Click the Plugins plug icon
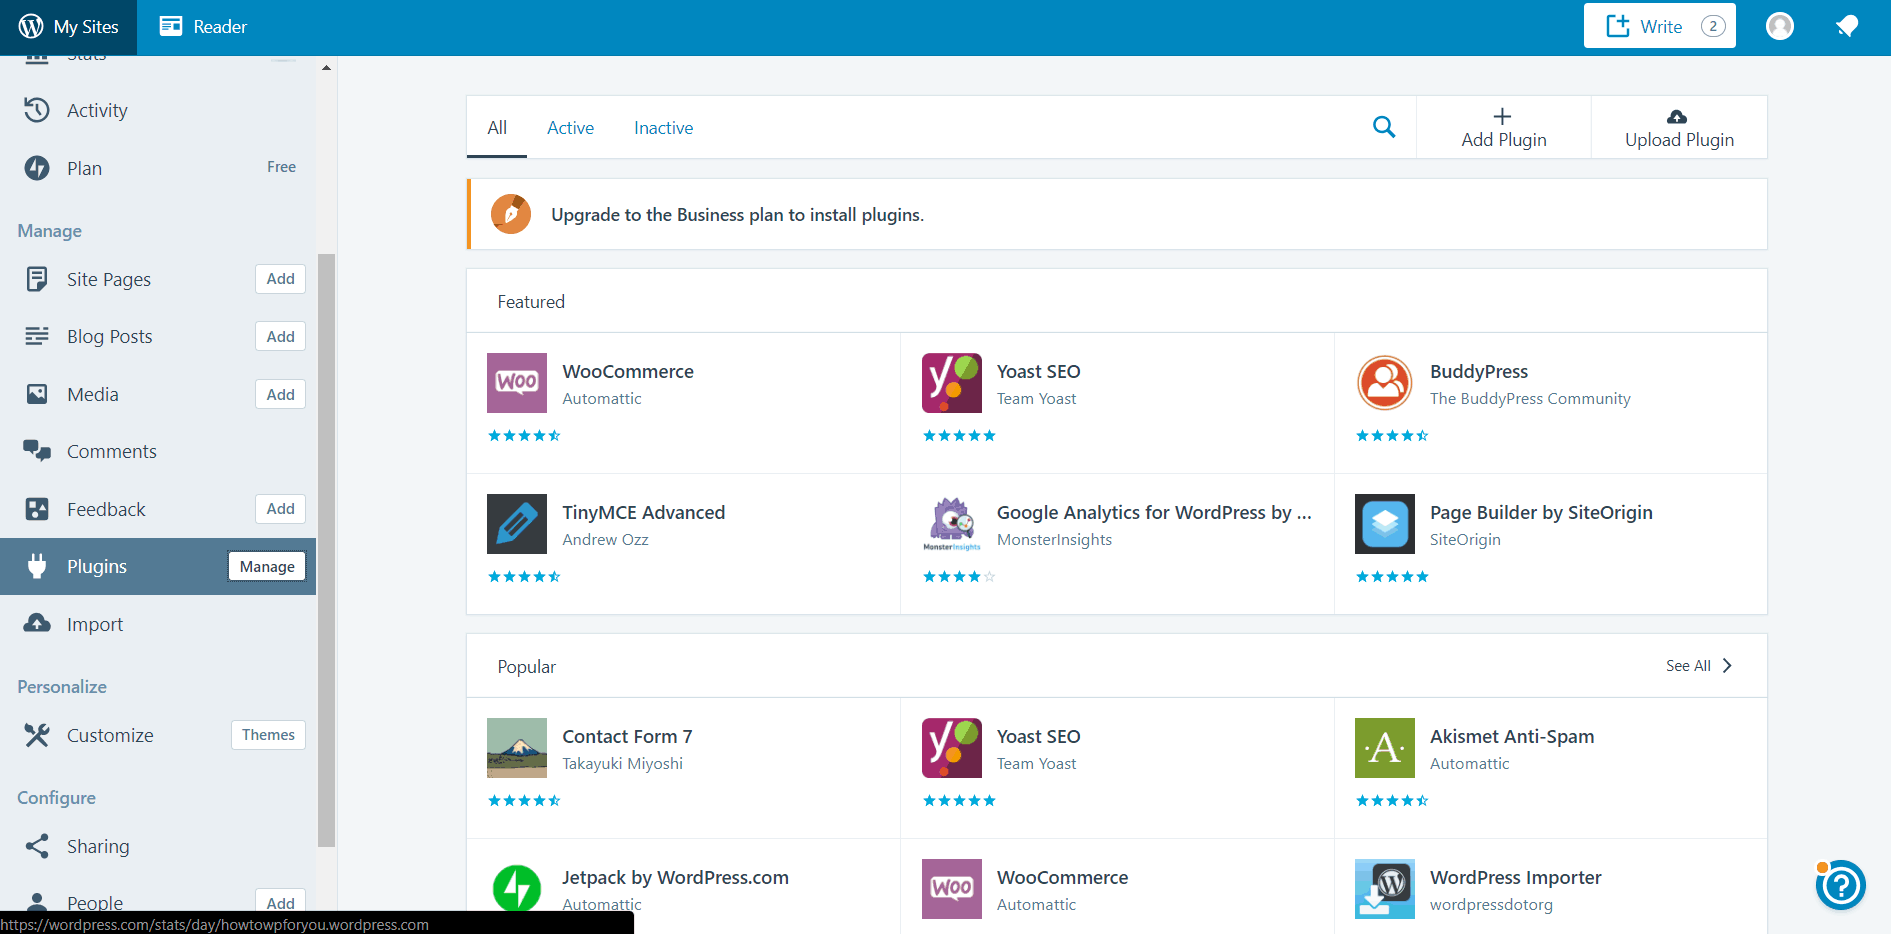1891x934 pixels. (x=37, y=566)
